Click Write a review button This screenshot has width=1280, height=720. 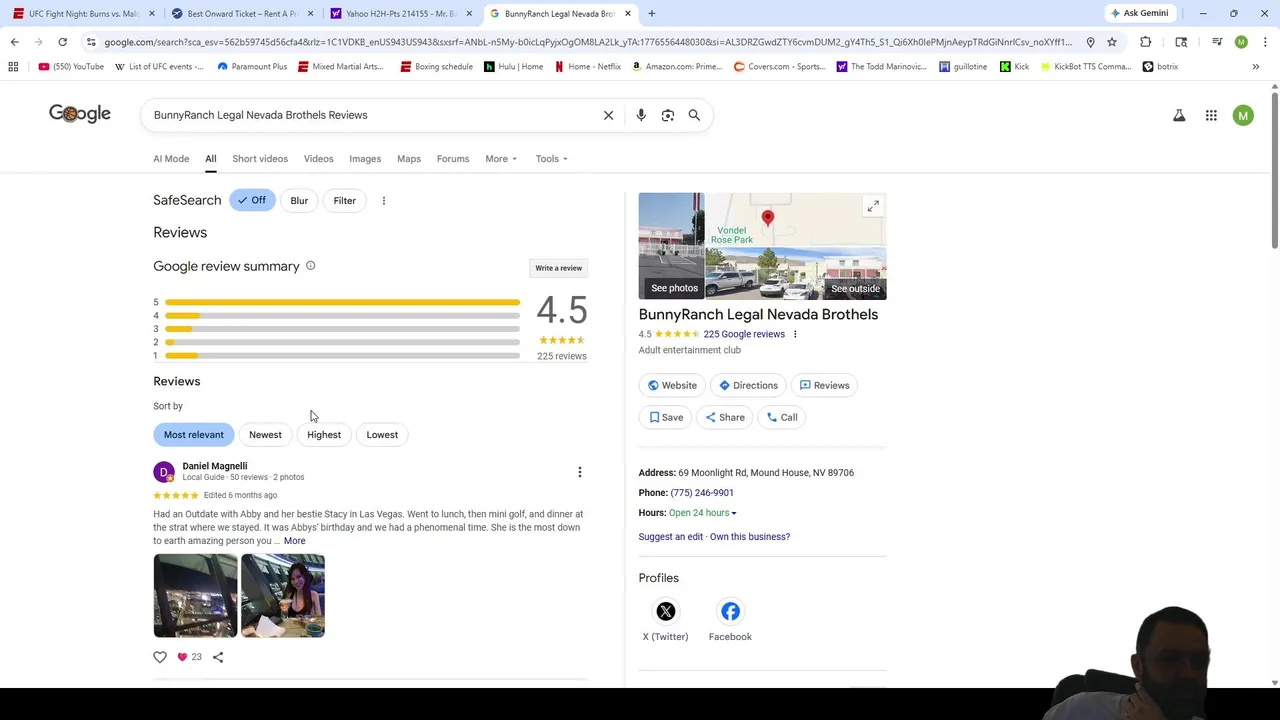coord(558,268)
